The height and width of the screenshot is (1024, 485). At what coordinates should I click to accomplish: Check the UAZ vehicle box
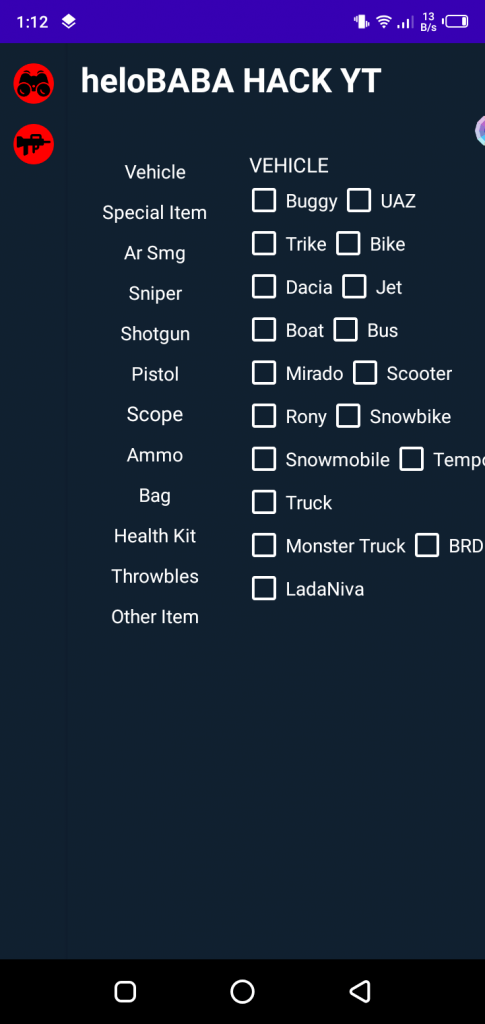tap(359, 200)
